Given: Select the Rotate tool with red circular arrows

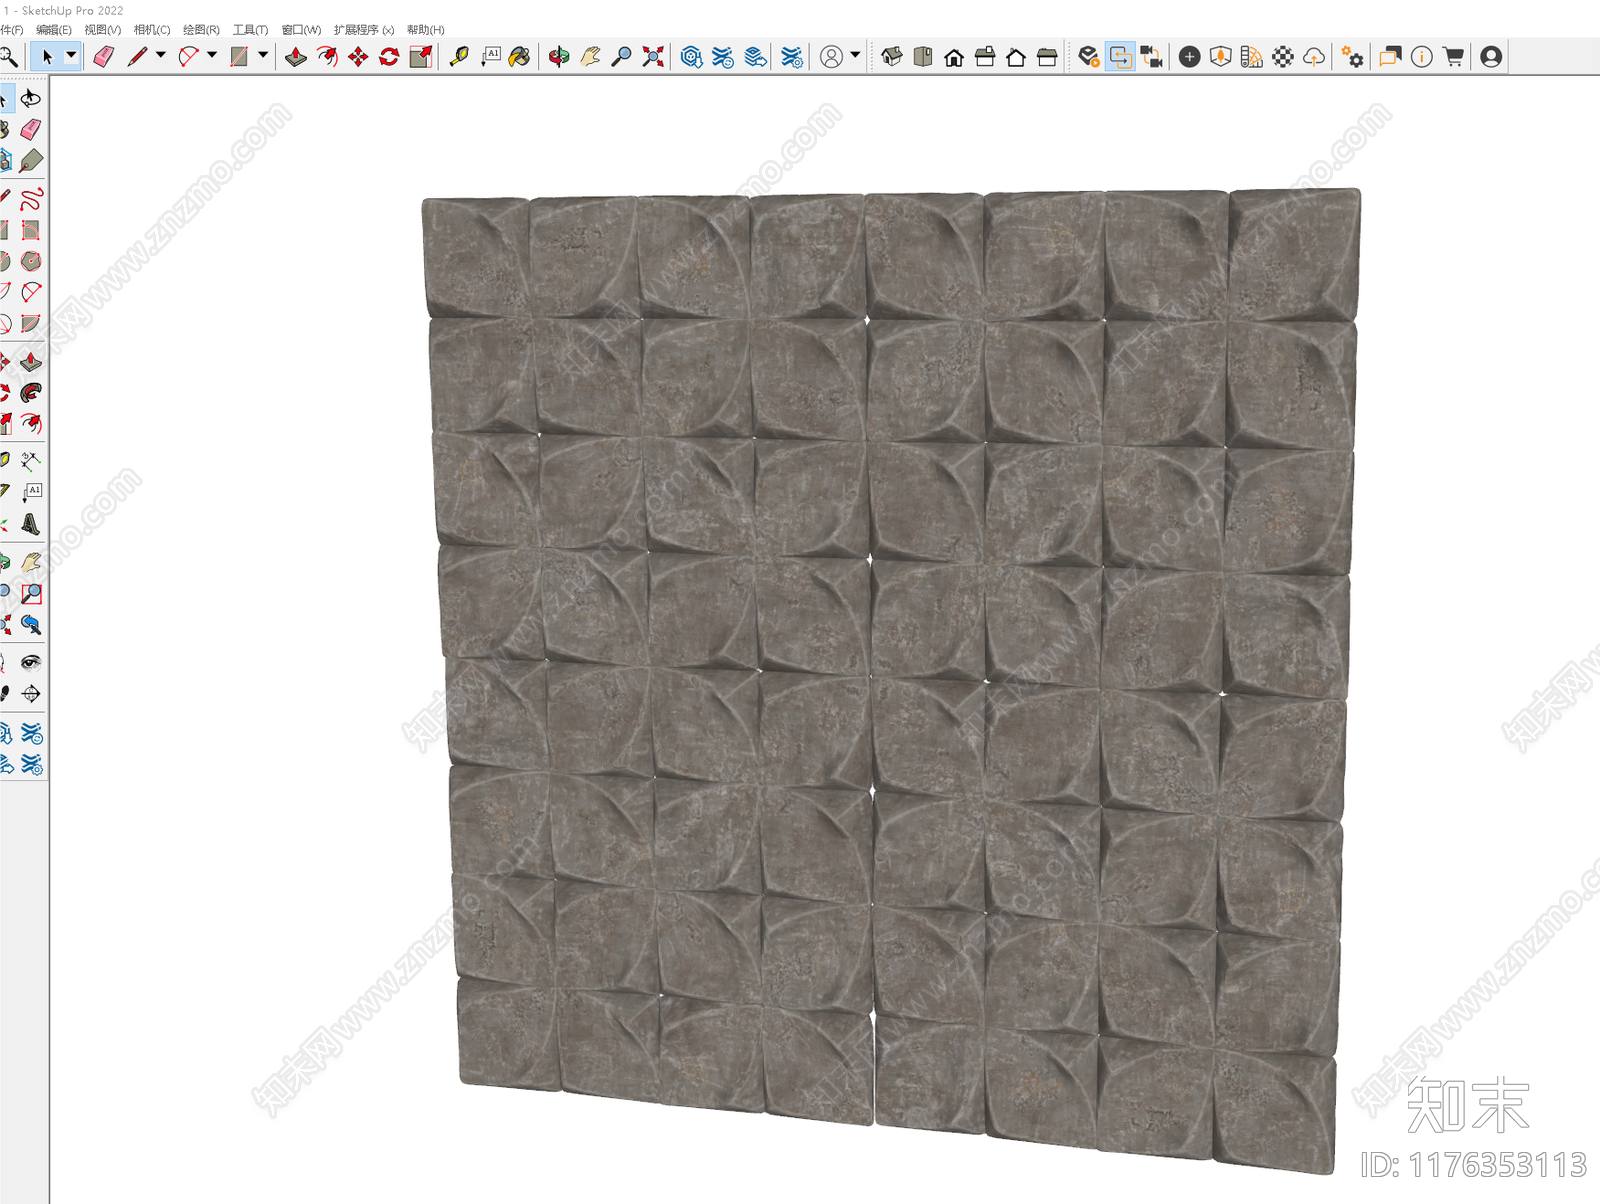Looking at the screenshot, I should (x=389, y=57).
